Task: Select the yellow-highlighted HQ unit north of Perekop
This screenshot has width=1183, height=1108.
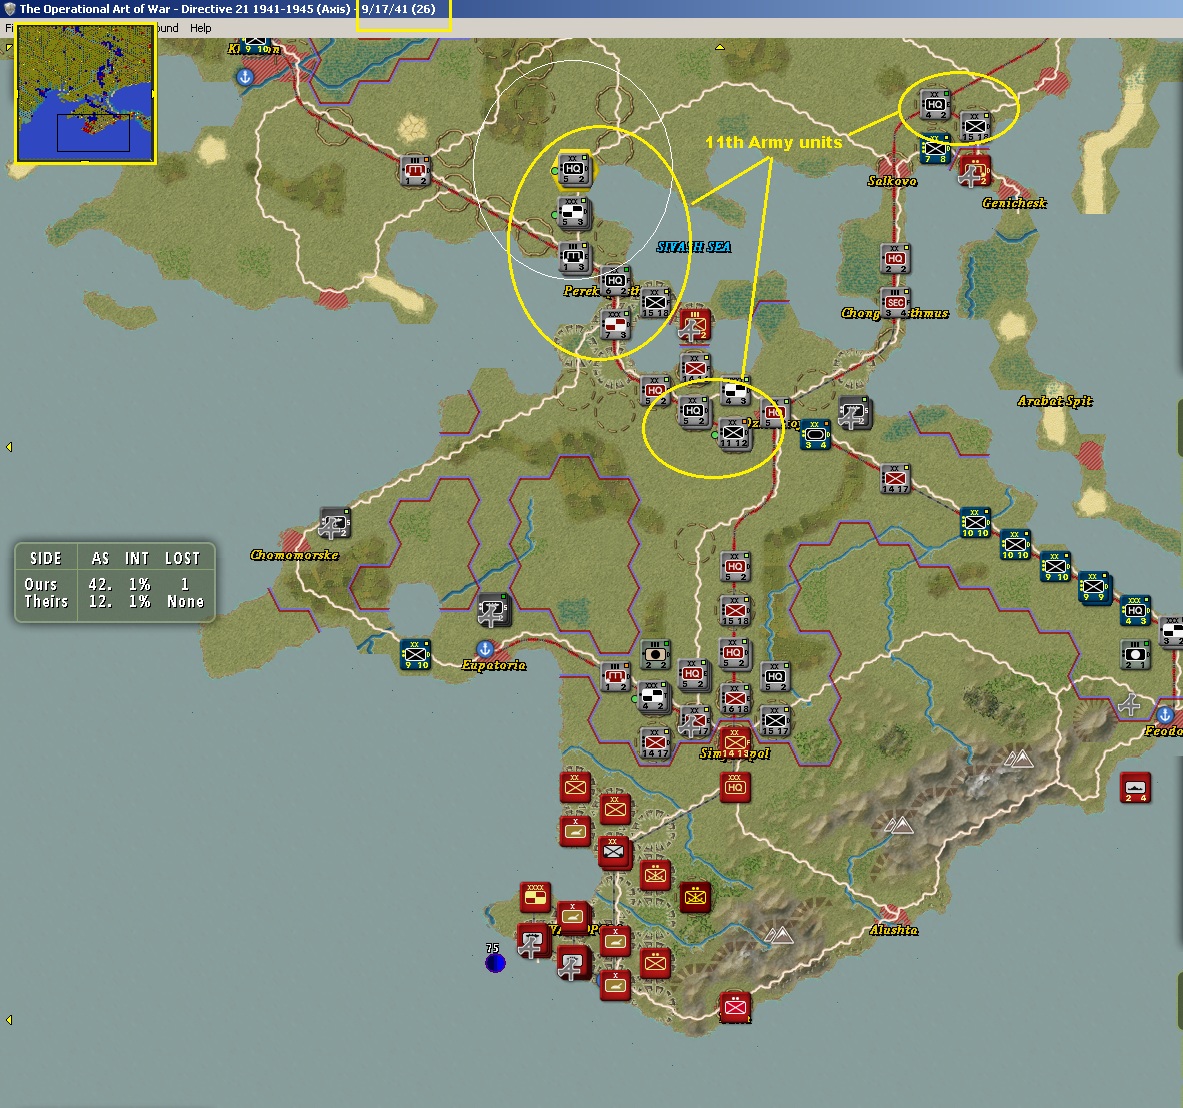Action: 573,169
